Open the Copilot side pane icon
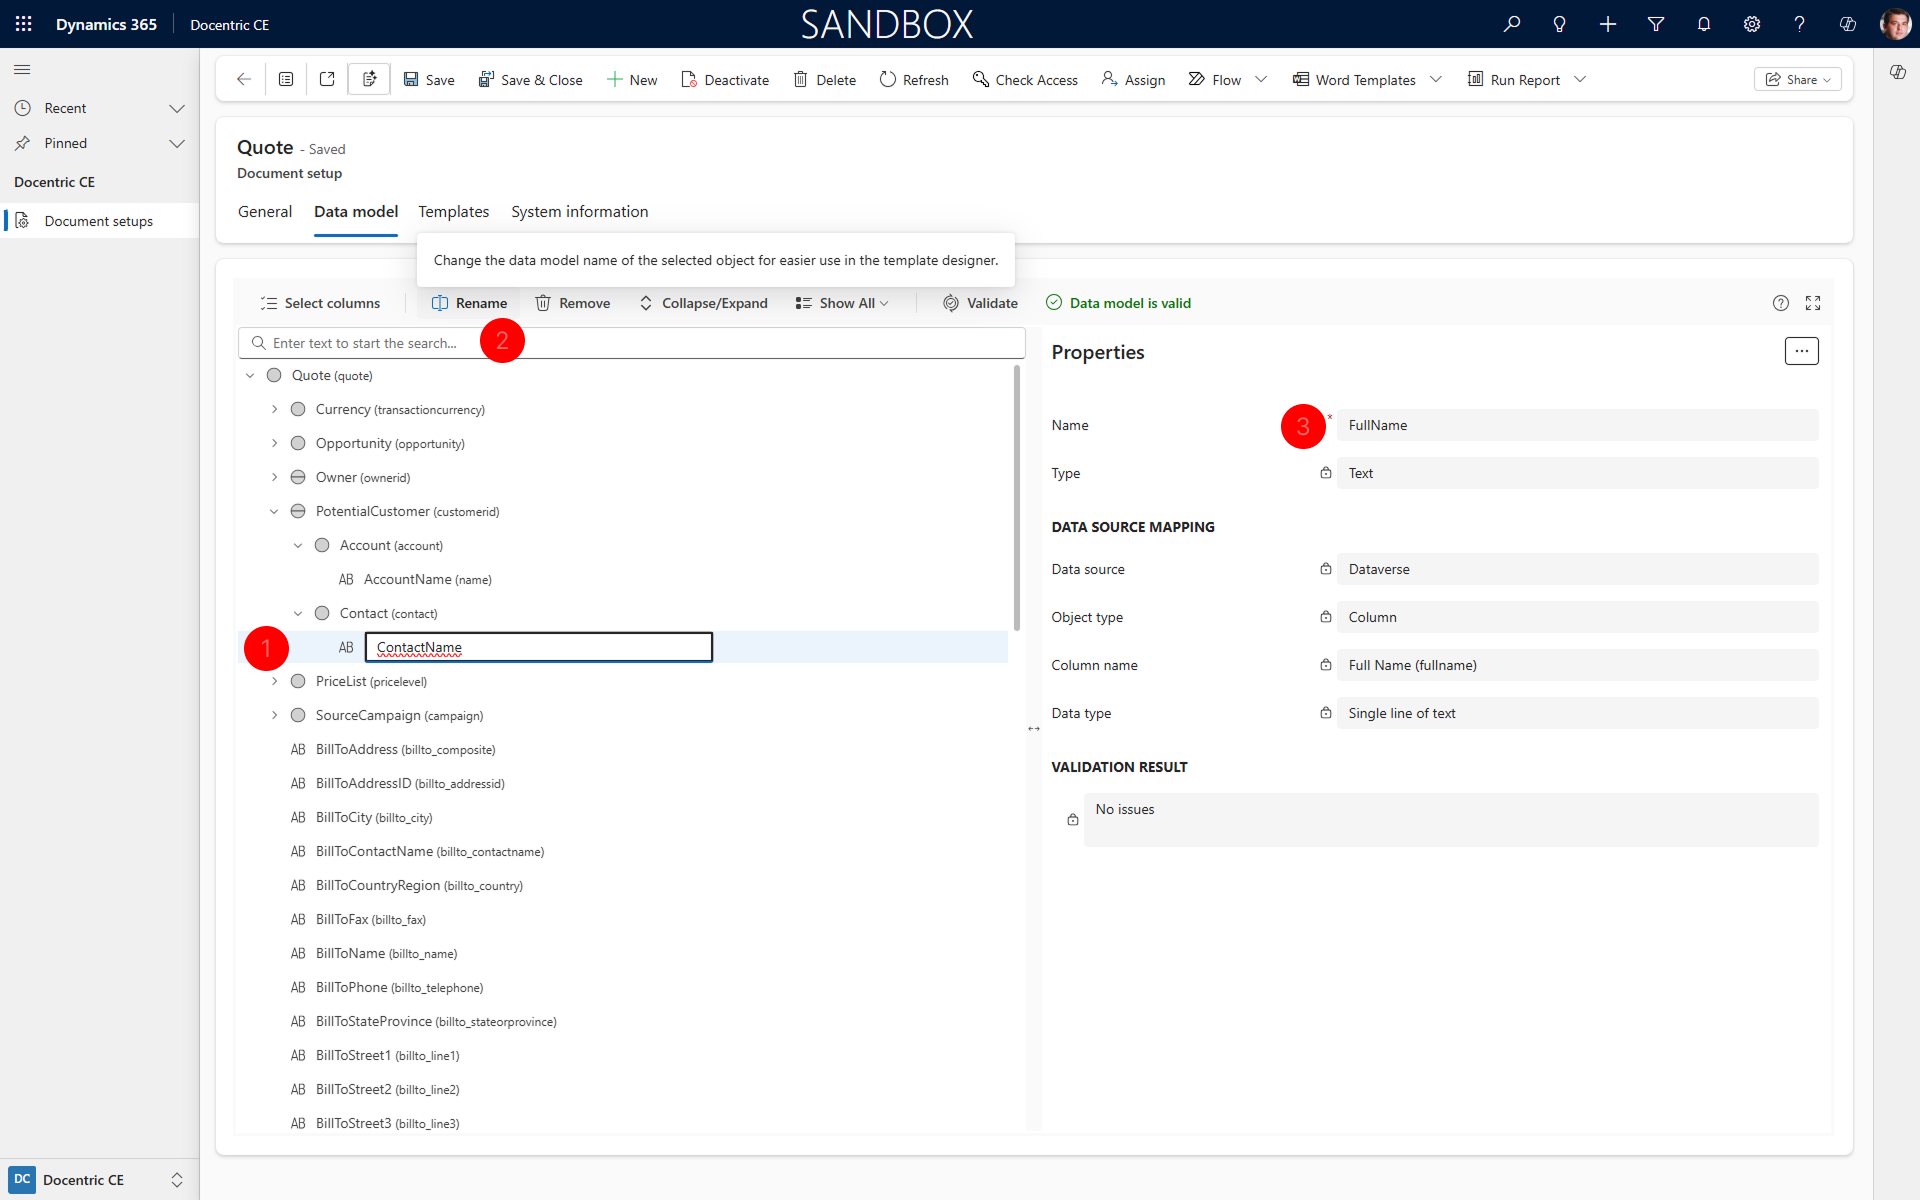1920x1200 pixels. pos(1897,72)
